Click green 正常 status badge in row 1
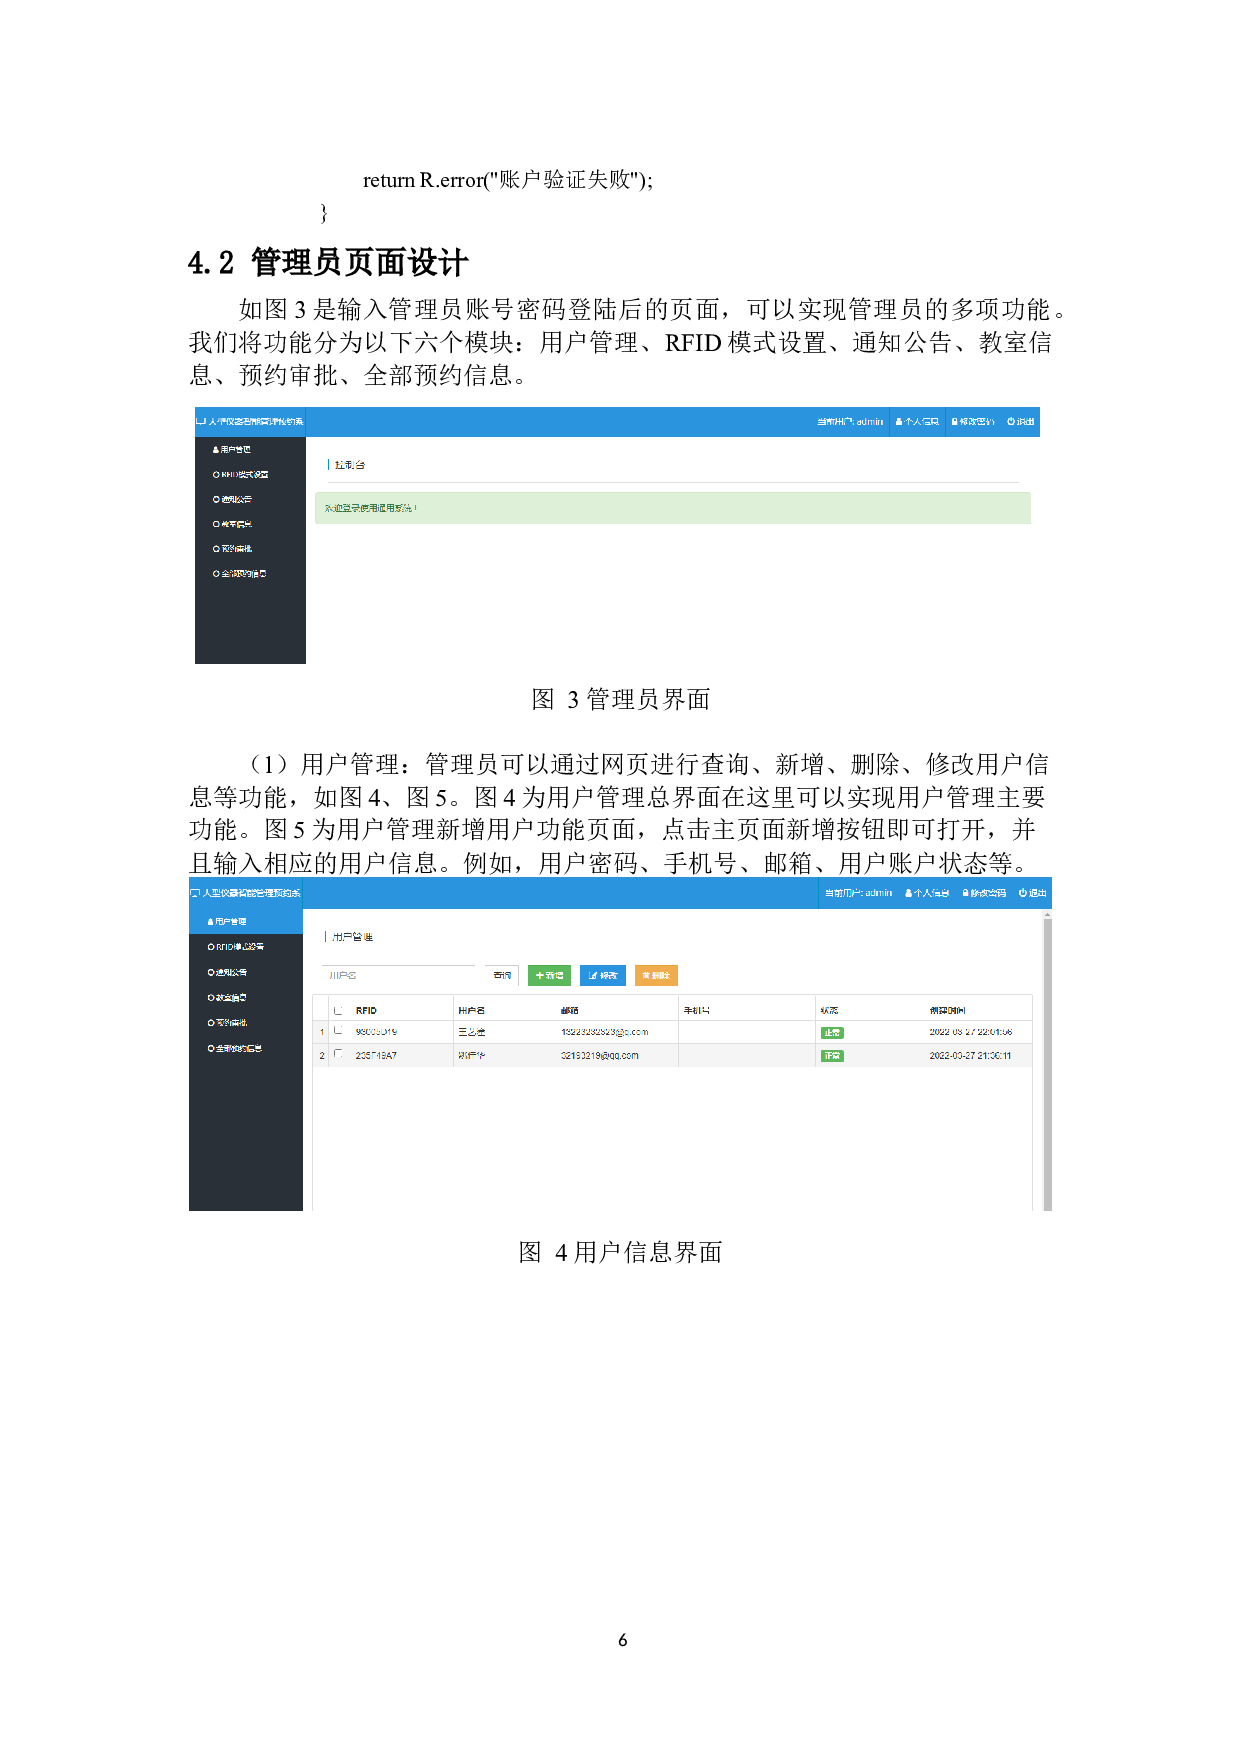This screenshot has height=1754, width=1240. pyautogui.click(x=832, y=1032)
